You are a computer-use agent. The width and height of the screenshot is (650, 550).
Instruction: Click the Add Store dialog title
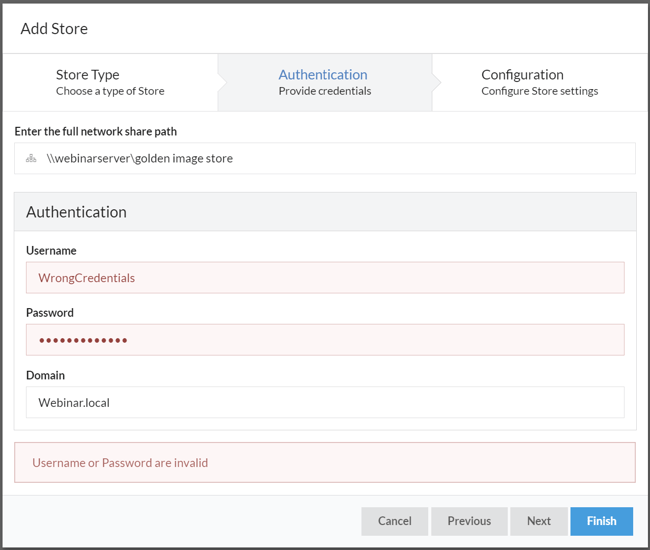click(54, 28)
